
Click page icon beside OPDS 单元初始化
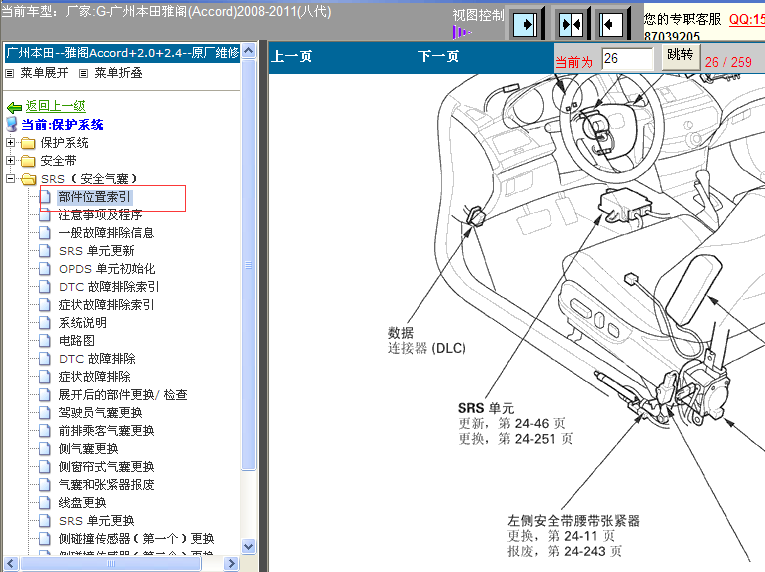45,269
